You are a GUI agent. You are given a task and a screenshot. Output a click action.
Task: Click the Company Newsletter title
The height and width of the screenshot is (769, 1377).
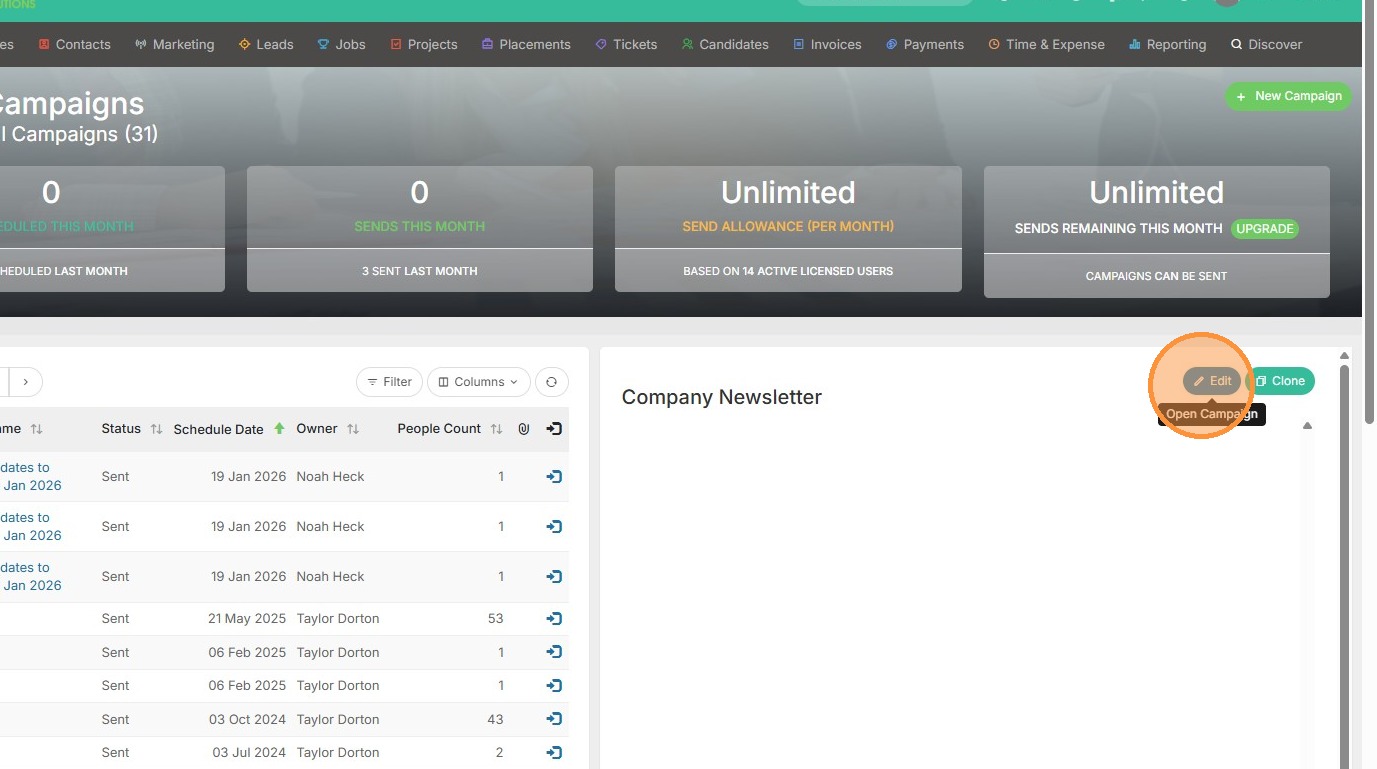(722, 397)
